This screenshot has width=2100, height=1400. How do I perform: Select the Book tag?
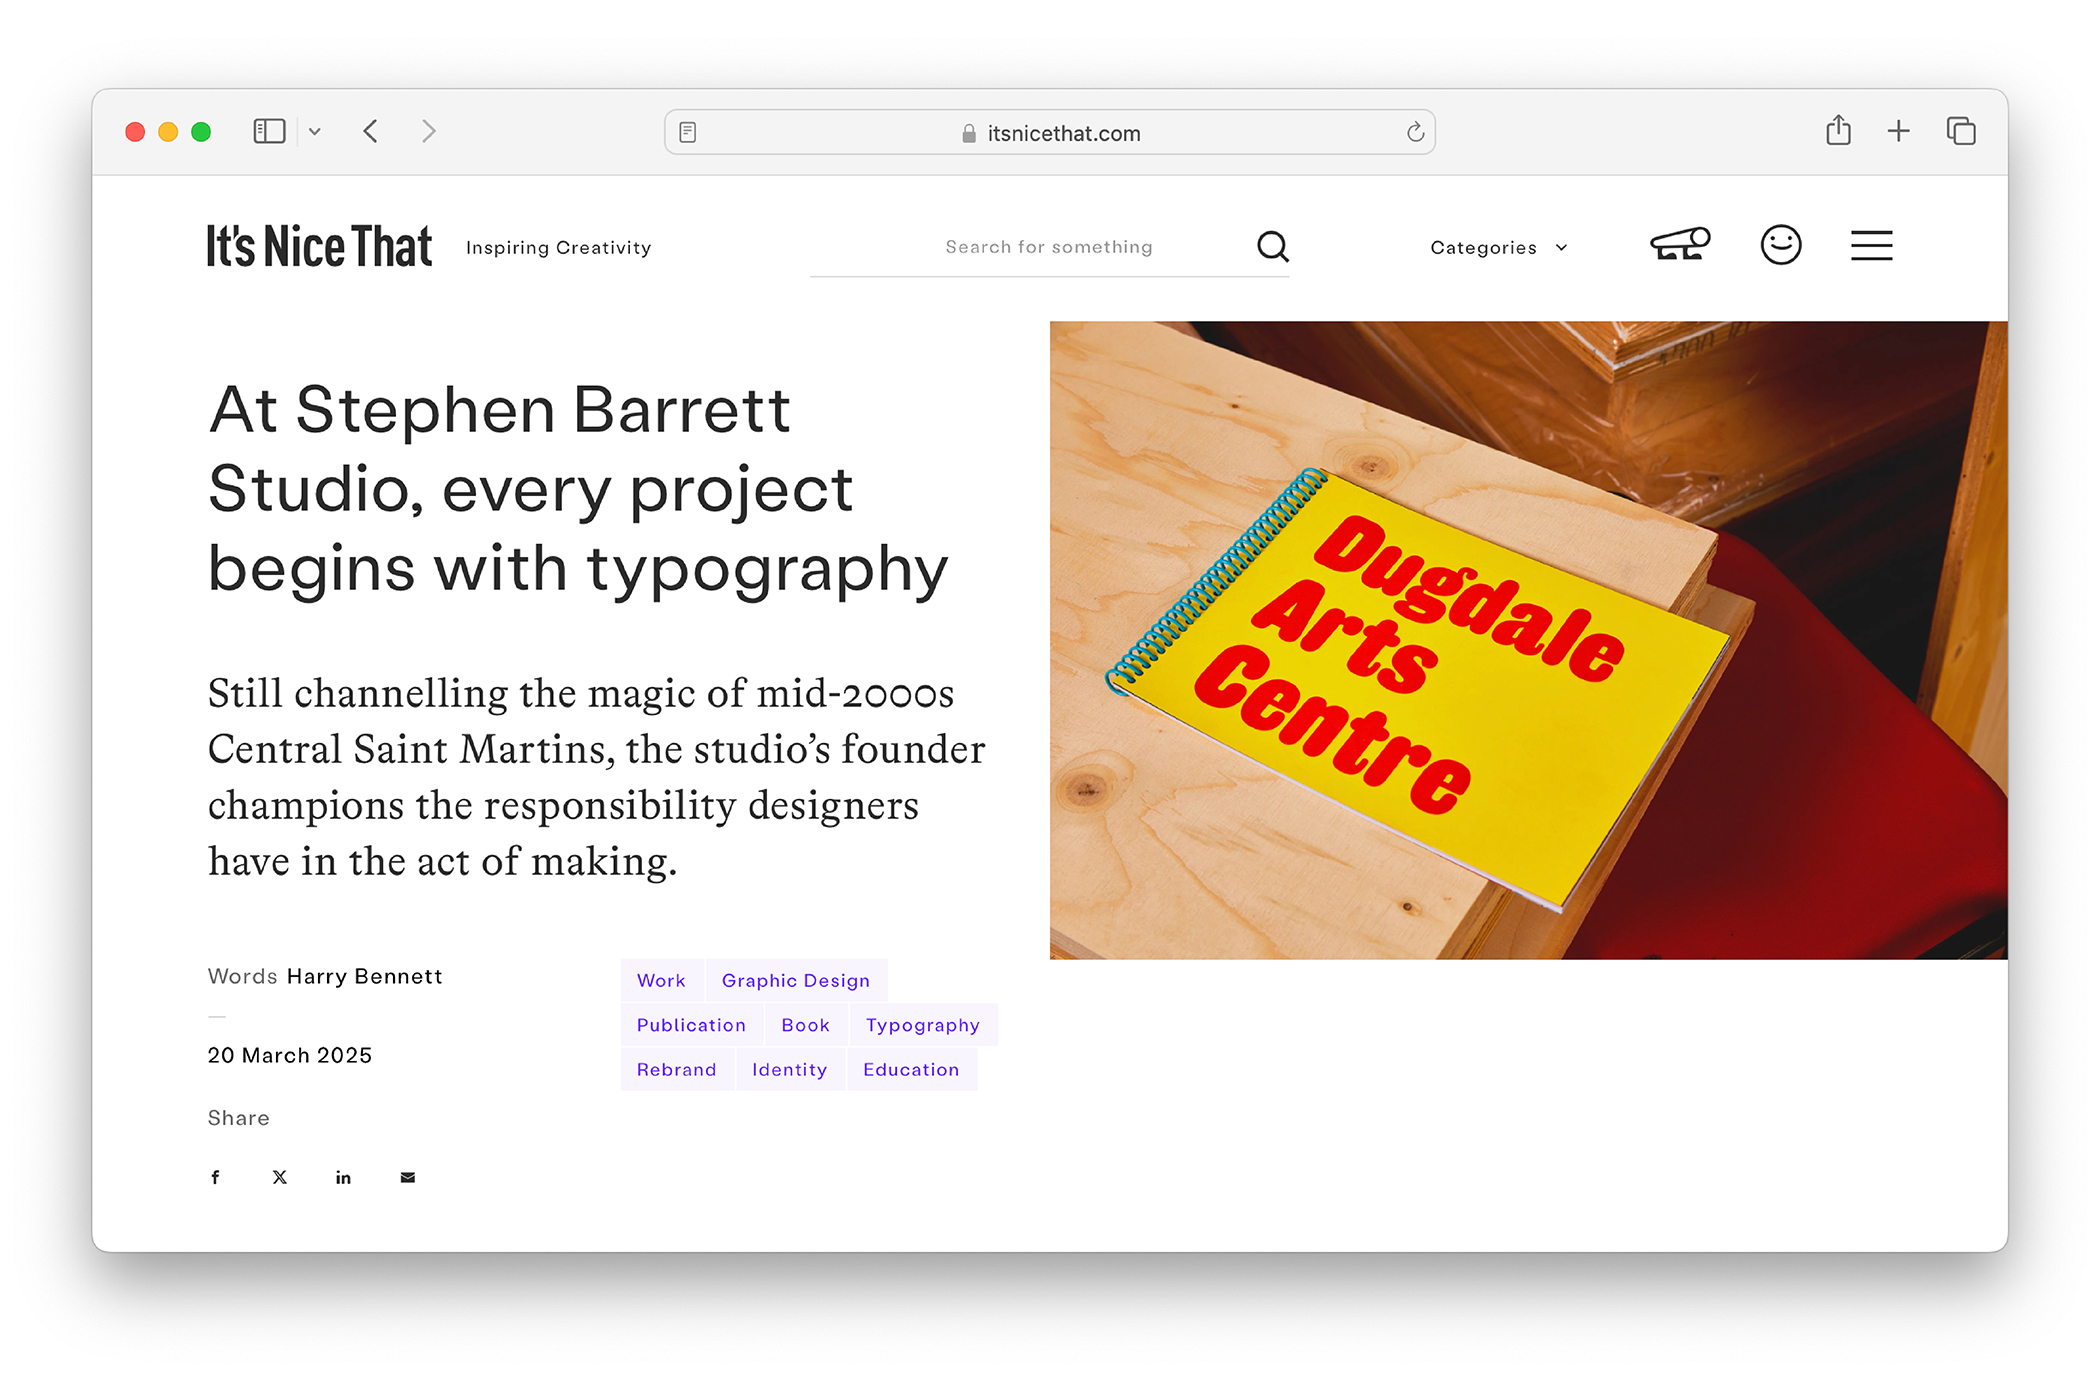(x=806, y=1025)
